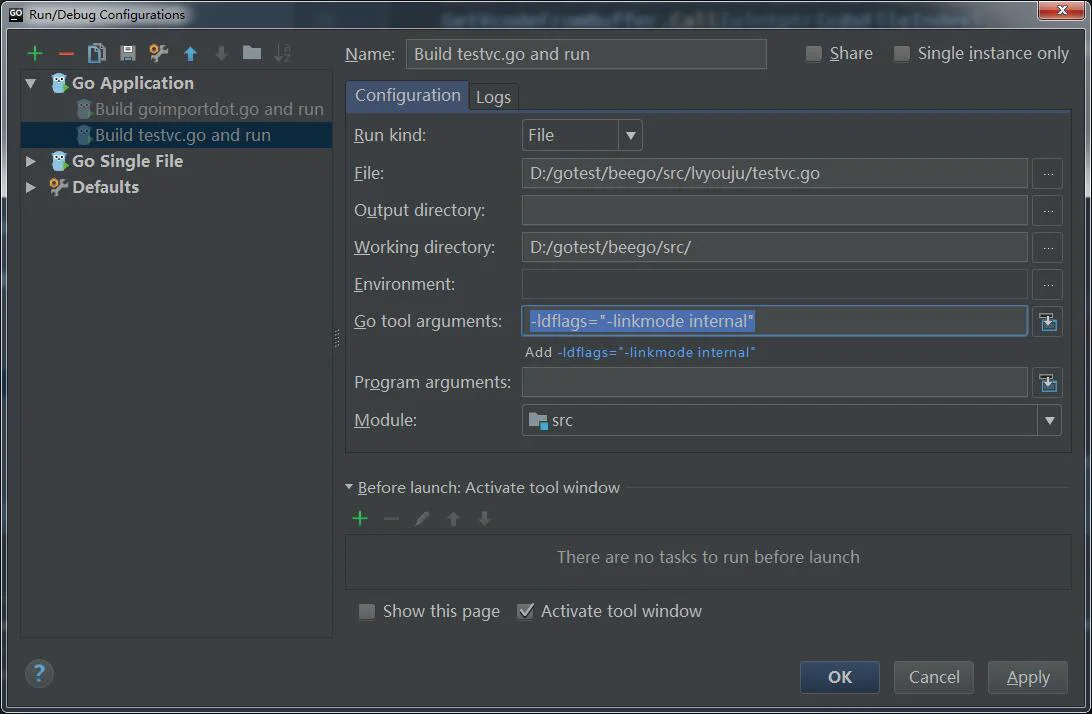This screenshot has height=714, width=1092.
Task: Save the configuration with the floppy icon
Action: click(x=127, y=53)
